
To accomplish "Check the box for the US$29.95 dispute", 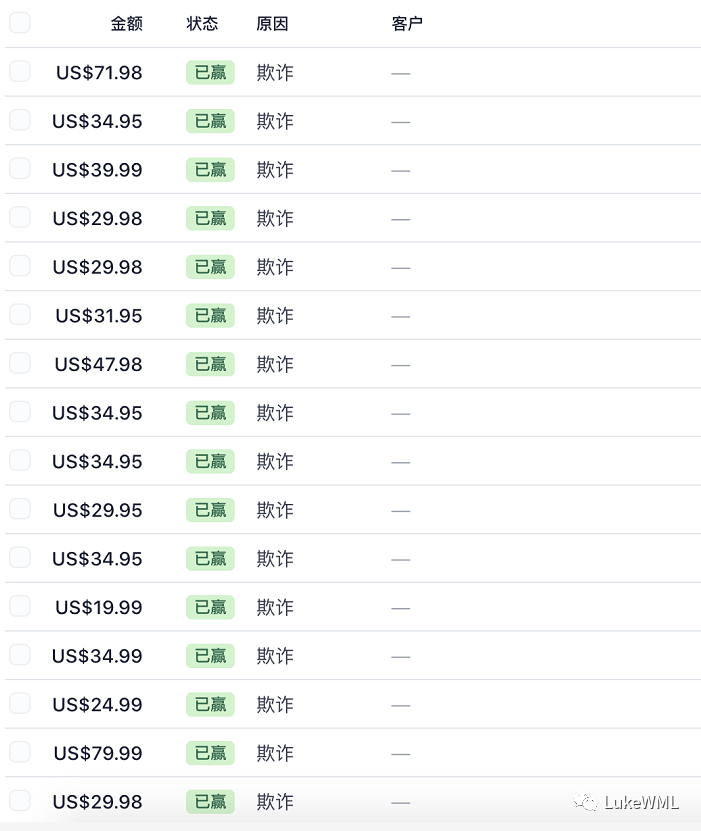I will [20, 509].
